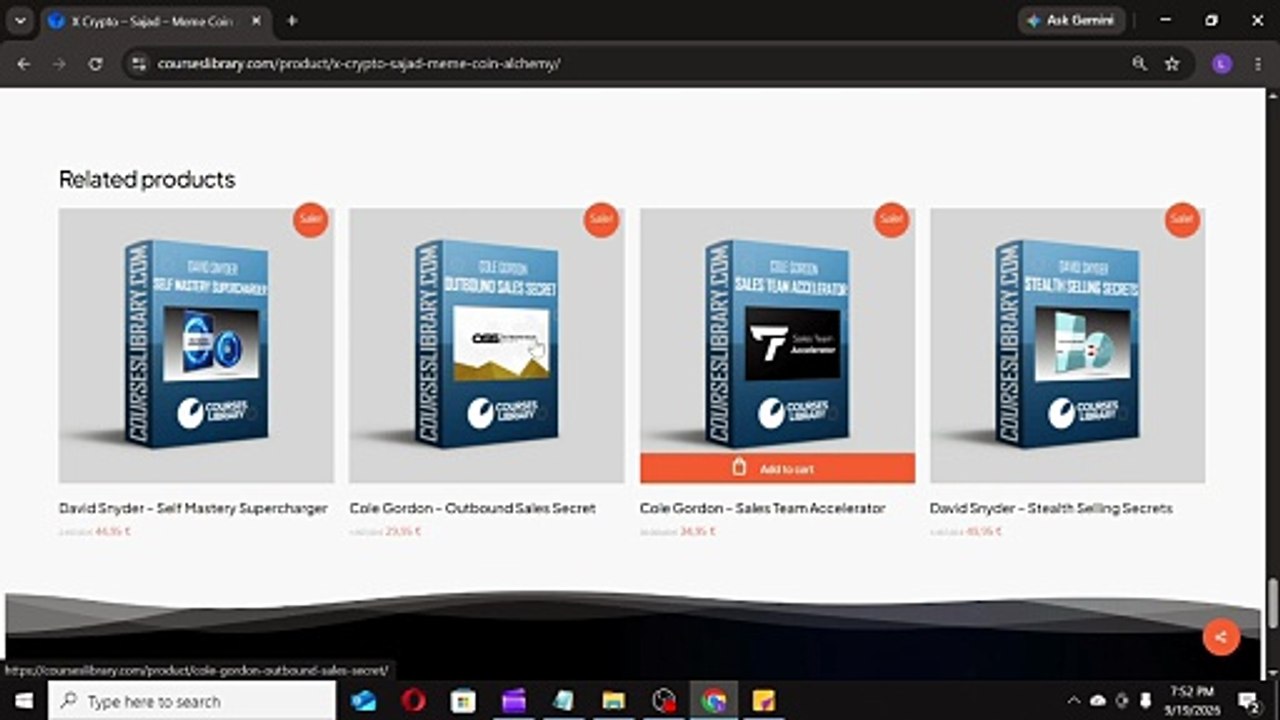This screenshot has width=1280, height=720.
Task: Switch to Google Chrome on taskbar
Action: click(x=714, y=701)
